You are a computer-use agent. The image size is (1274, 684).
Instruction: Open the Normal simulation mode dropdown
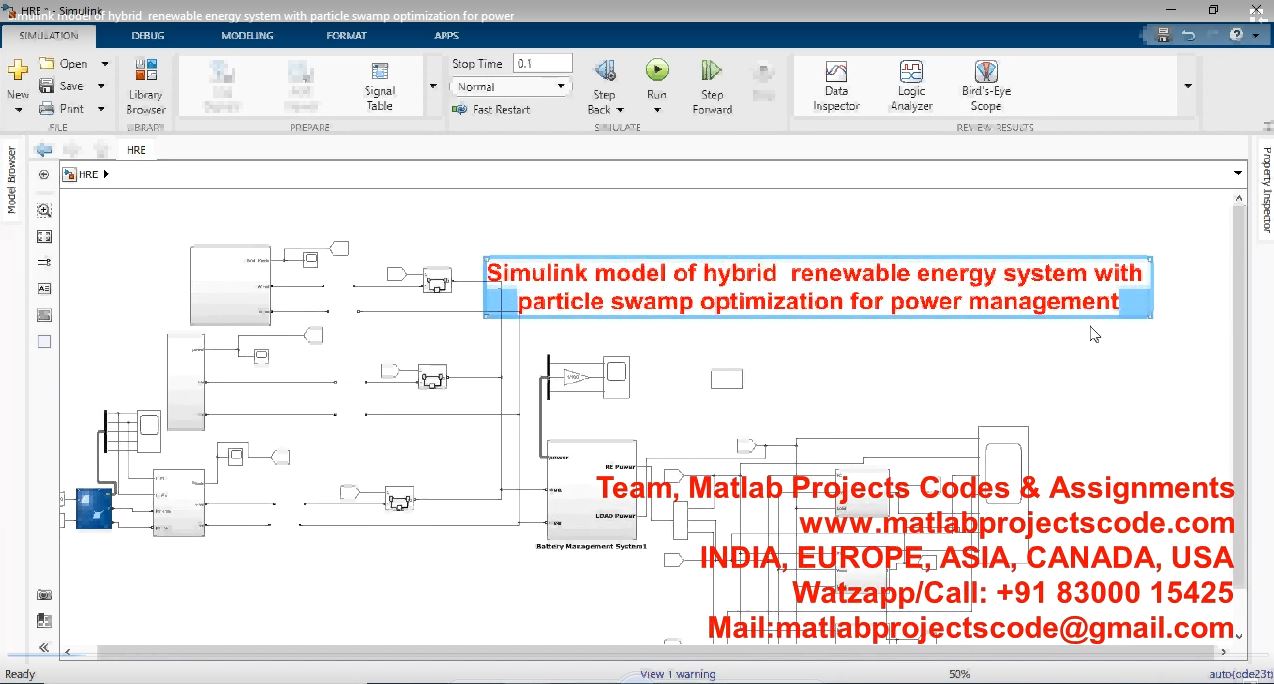(x=510, y=87)
